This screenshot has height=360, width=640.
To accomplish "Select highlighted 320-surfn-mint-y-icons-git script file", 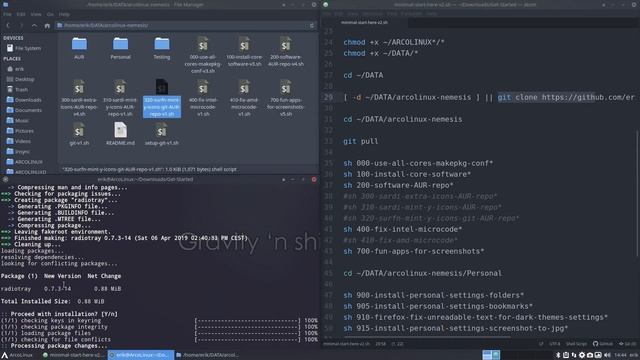I will click(x=162, y=98).
